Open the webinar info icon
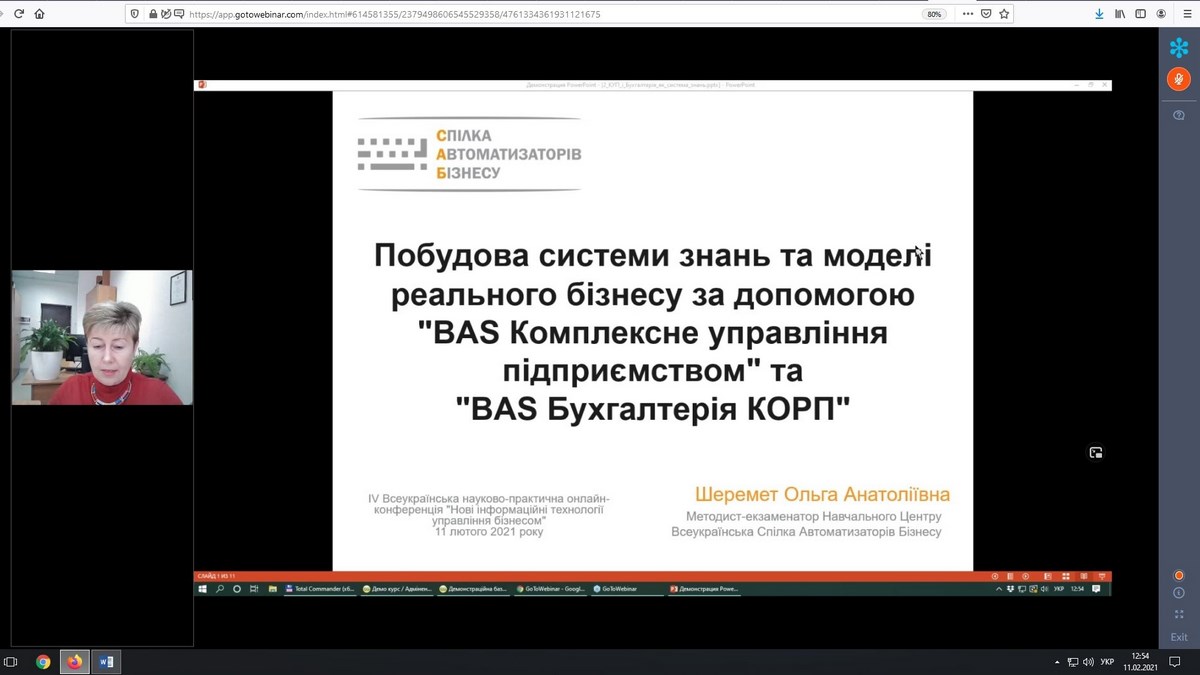1200x675 pixels. pyautogui.click(x=1179, y=593)
